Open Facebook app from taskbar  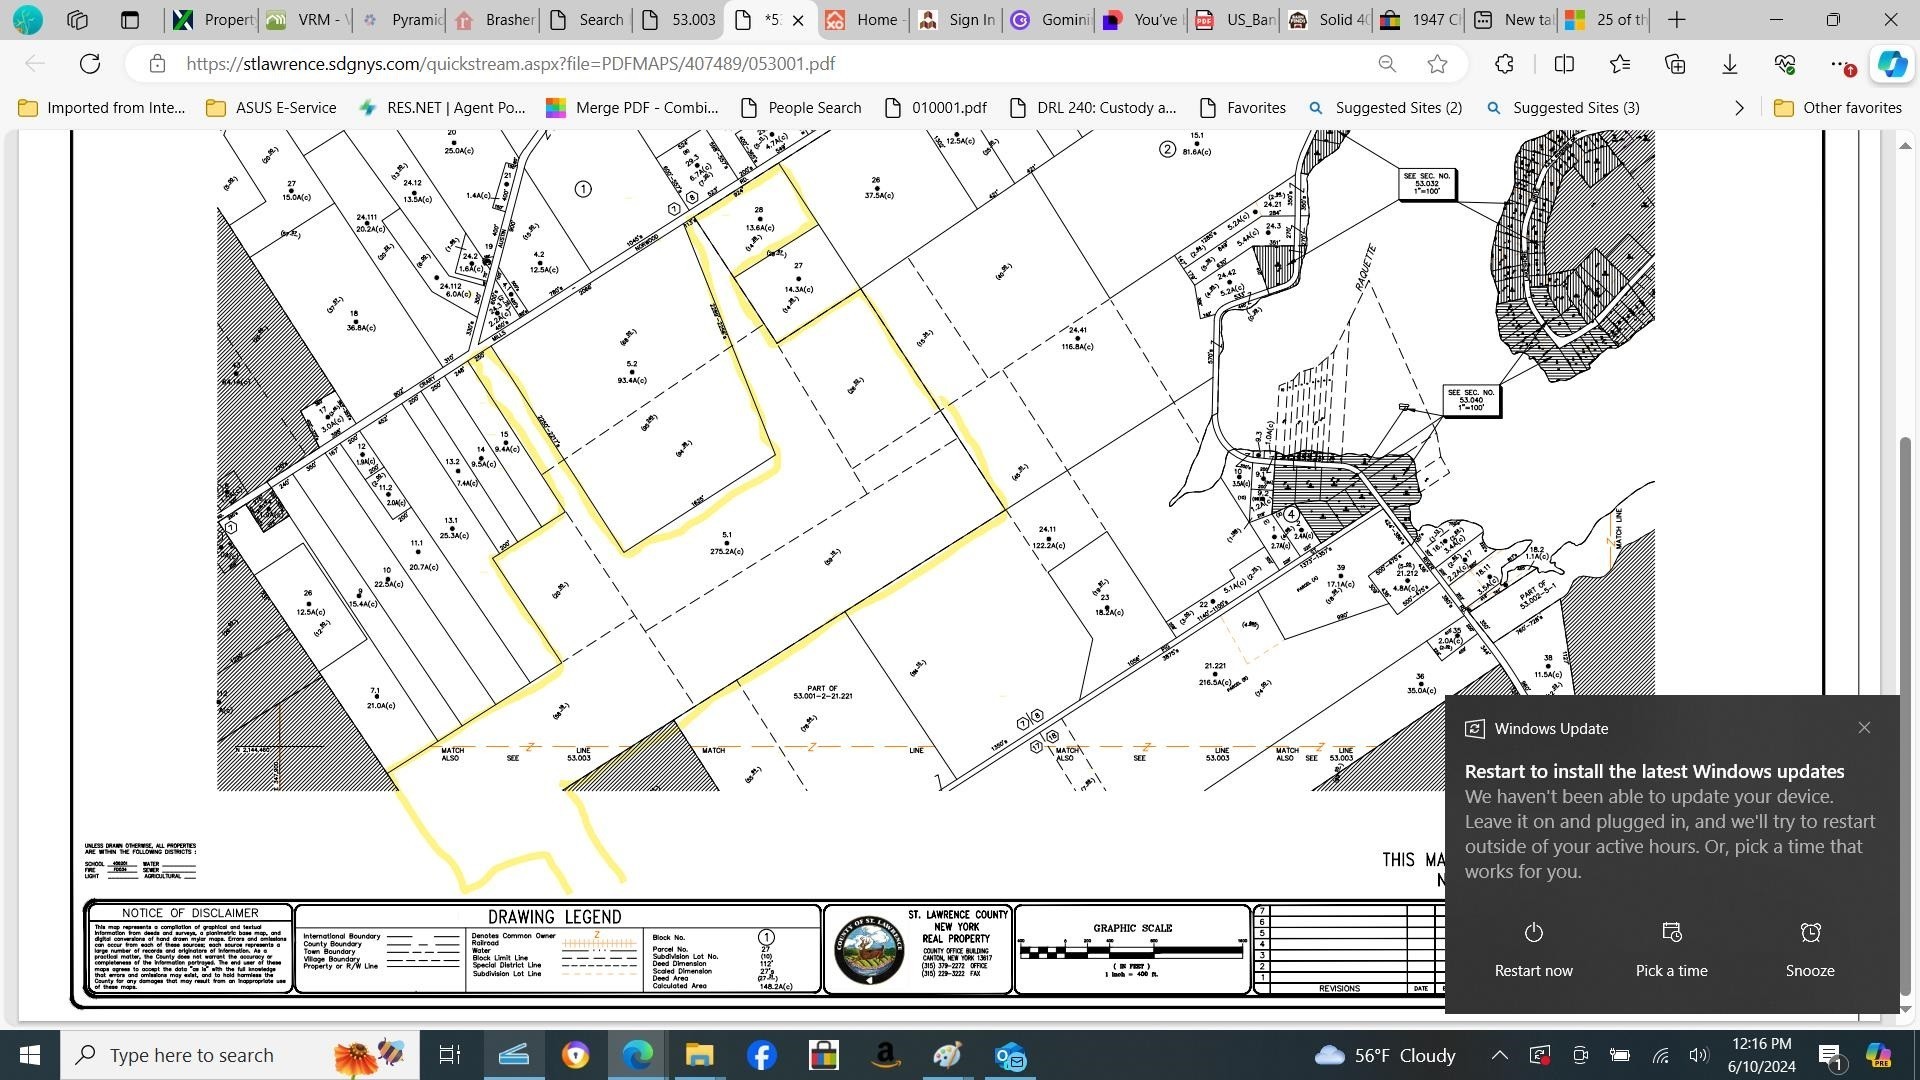point(762,1055)
